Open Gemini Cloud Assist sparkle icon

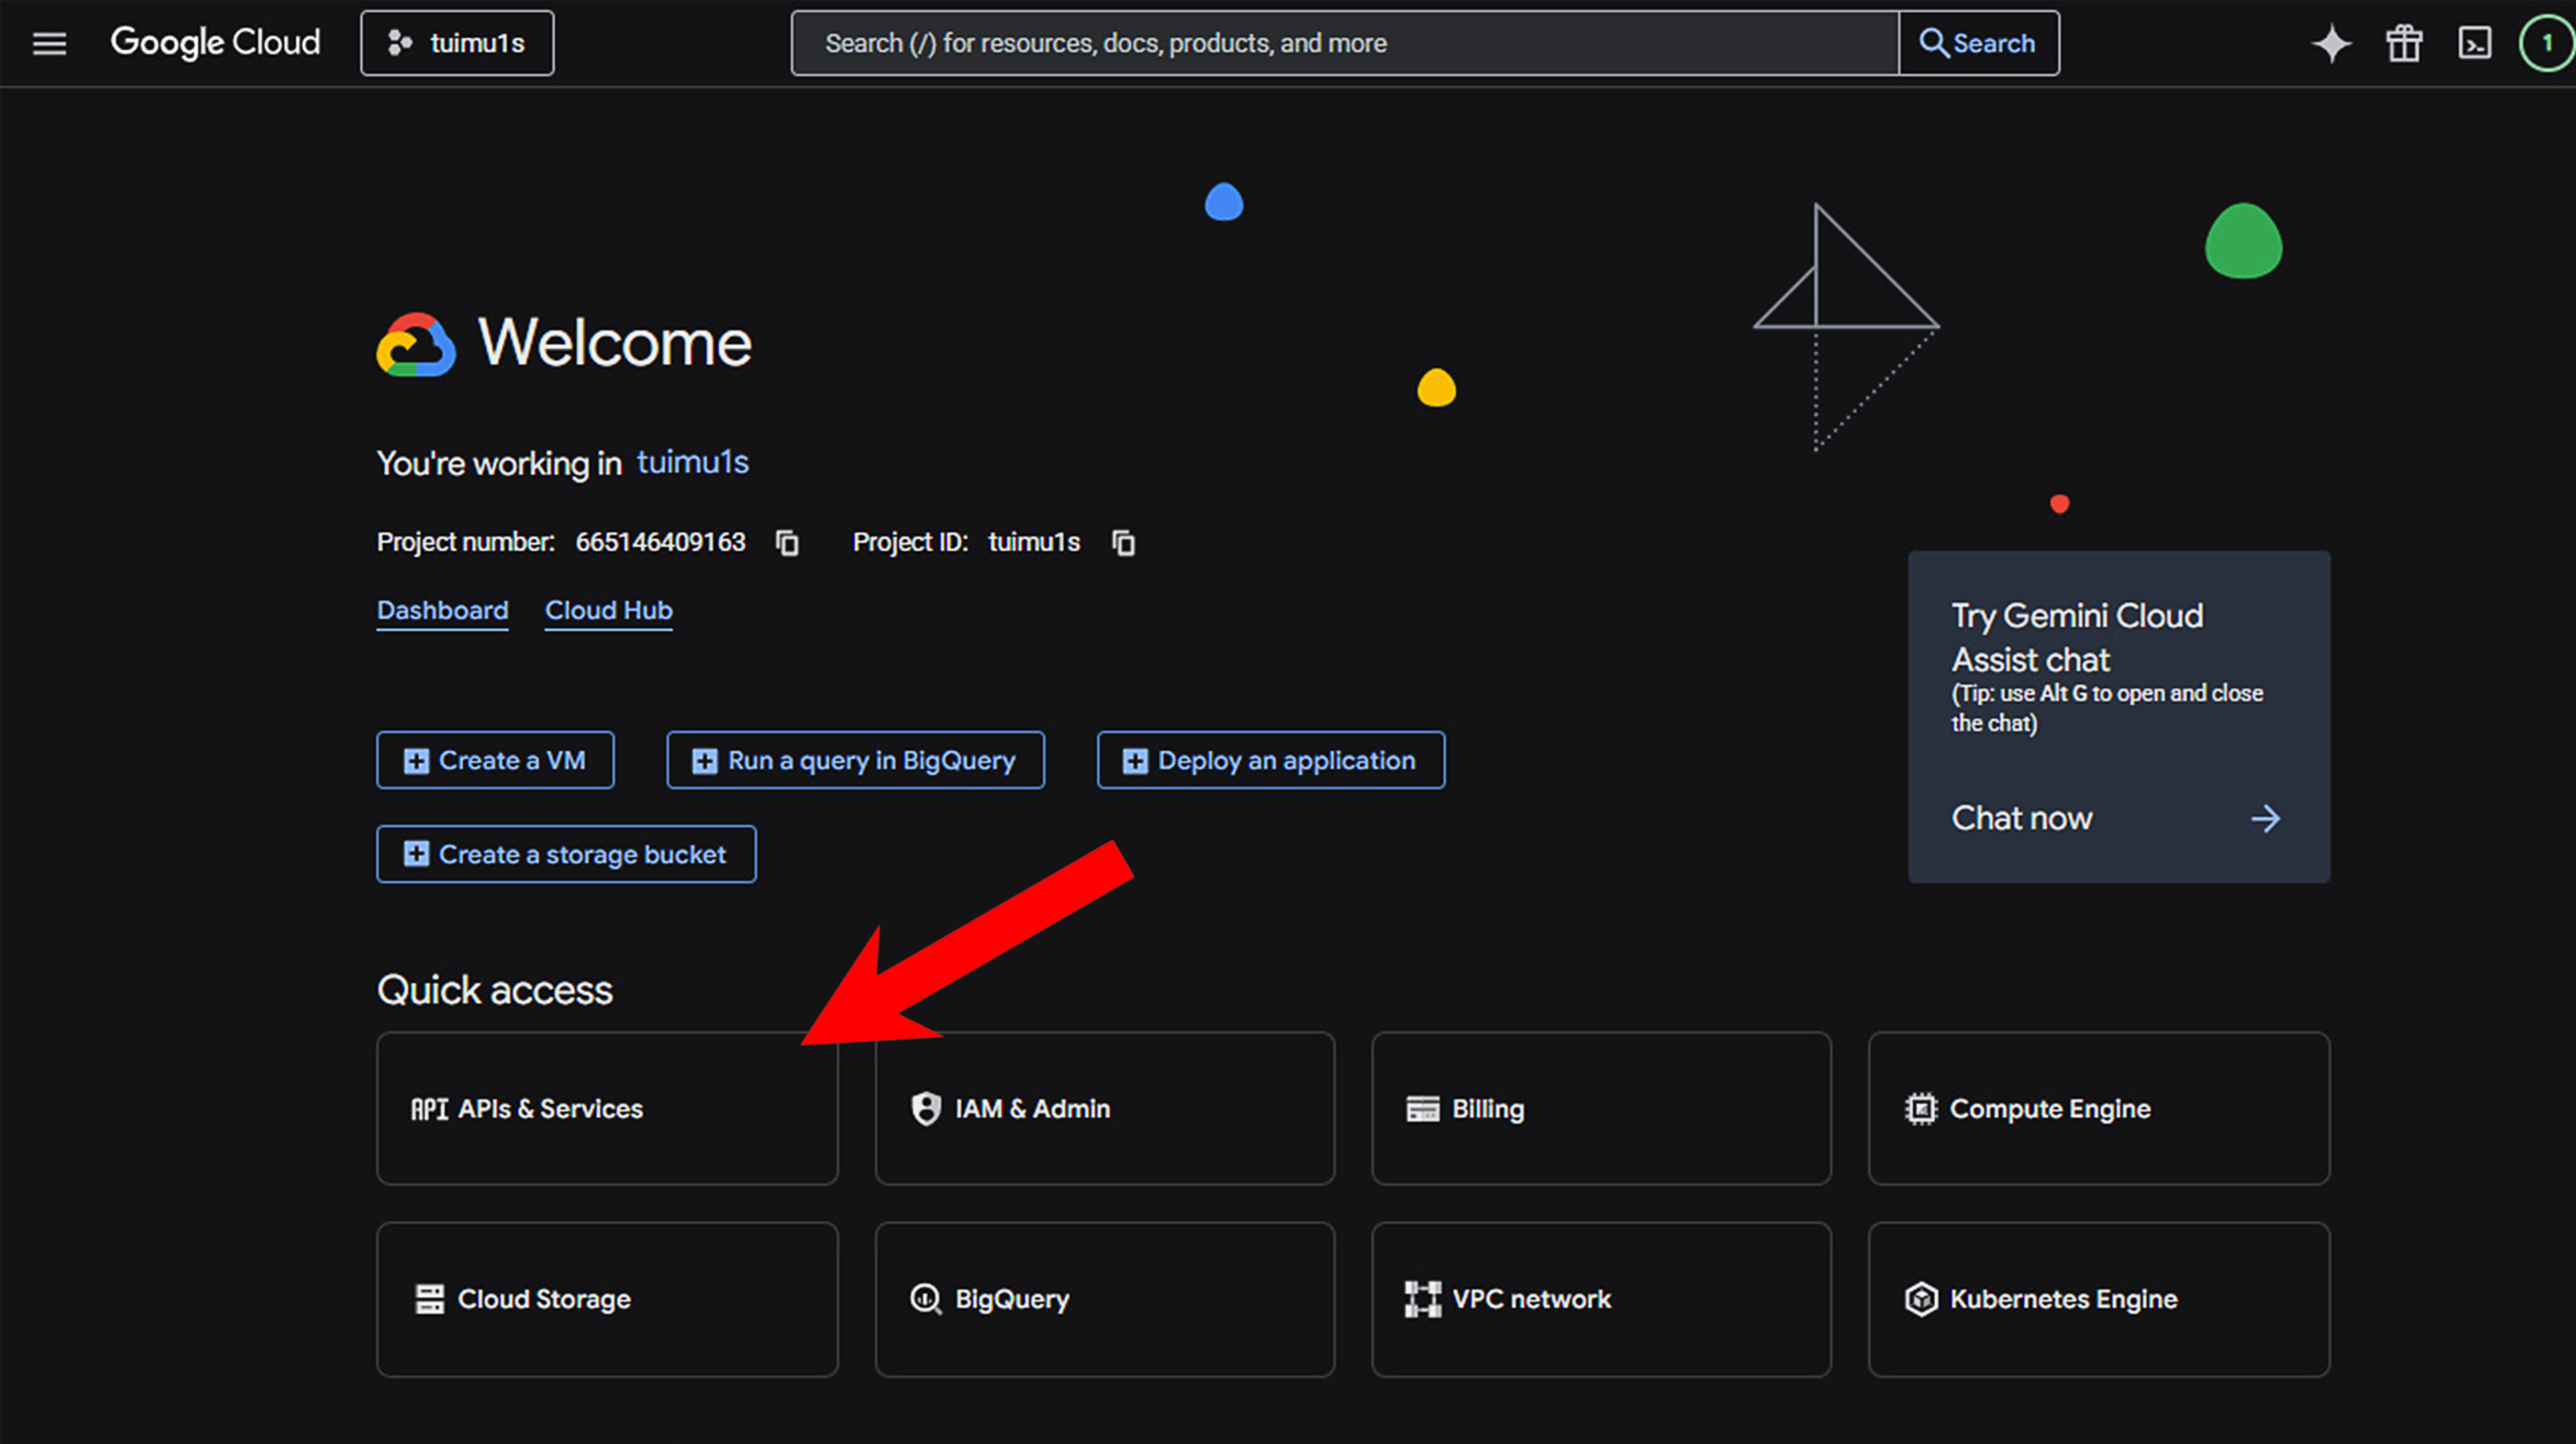(x=2331, y=43)
